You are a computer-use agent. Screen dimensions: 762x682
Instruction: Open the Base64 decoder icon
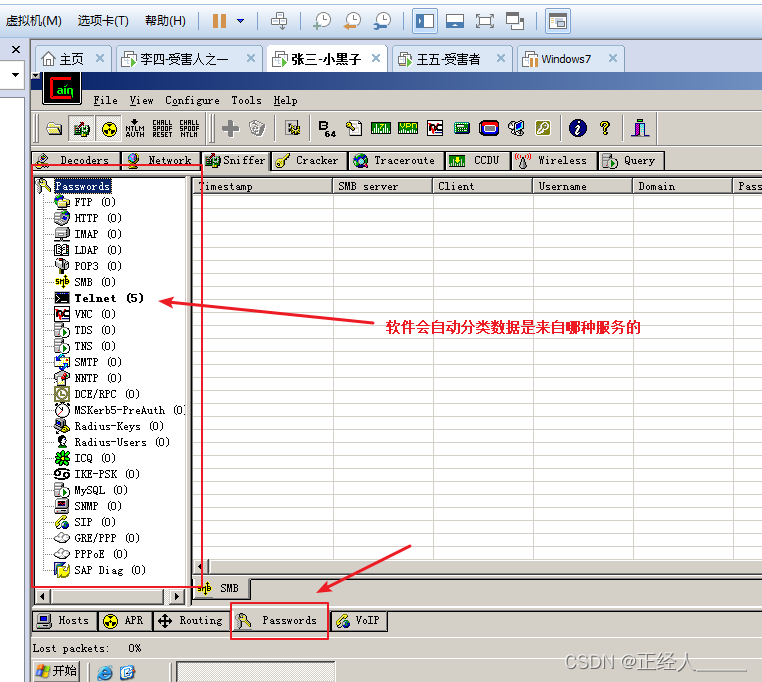[x=327, y=128]
